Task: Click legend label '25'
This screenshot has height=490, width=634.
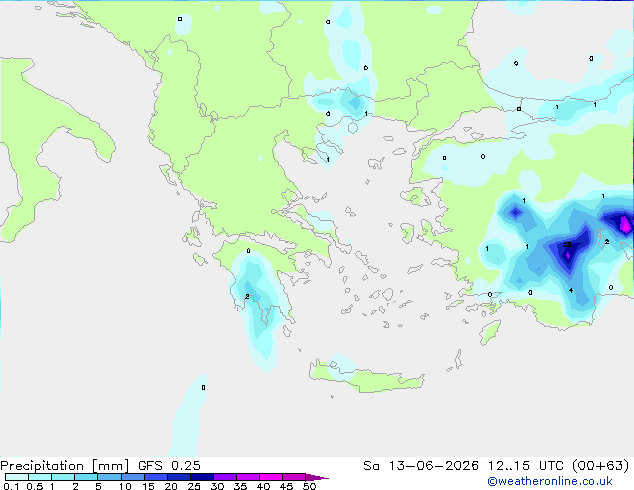Action: tap(194, 486)
